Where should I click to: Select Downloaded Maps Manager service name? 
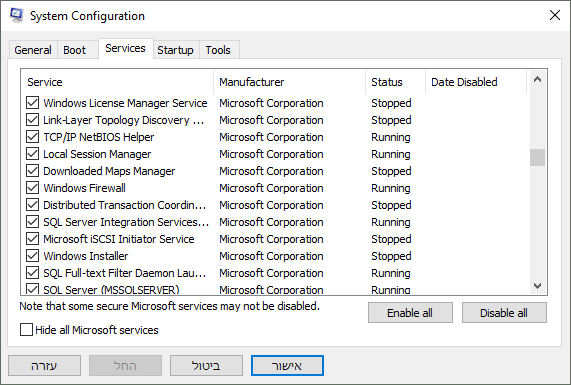(109, 171)
